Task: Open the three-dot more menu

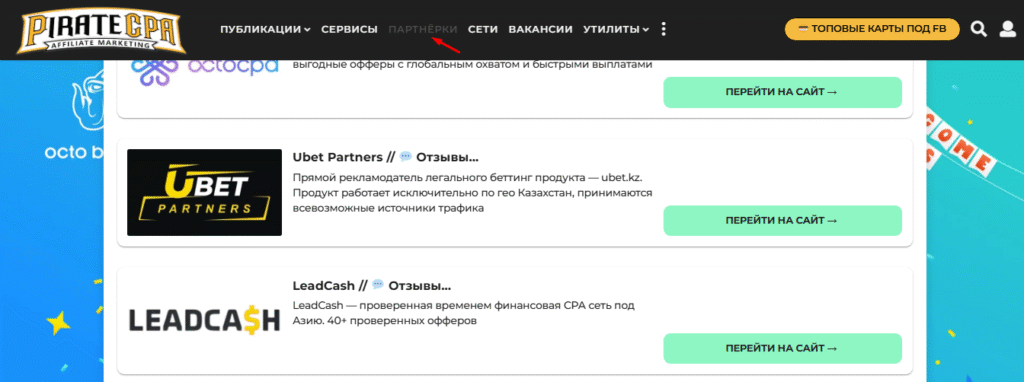Action: pos(664,29)
